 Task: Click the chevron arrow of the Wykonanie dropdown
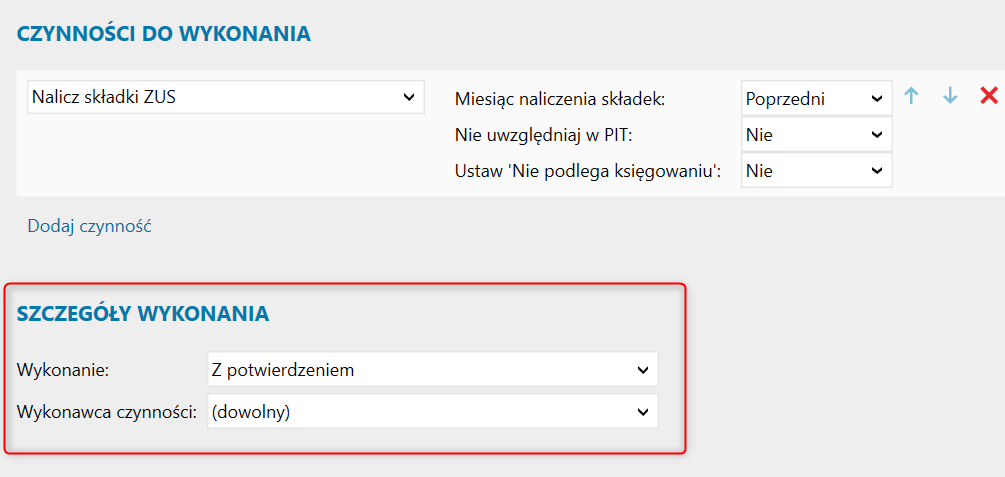coord(643,370)
